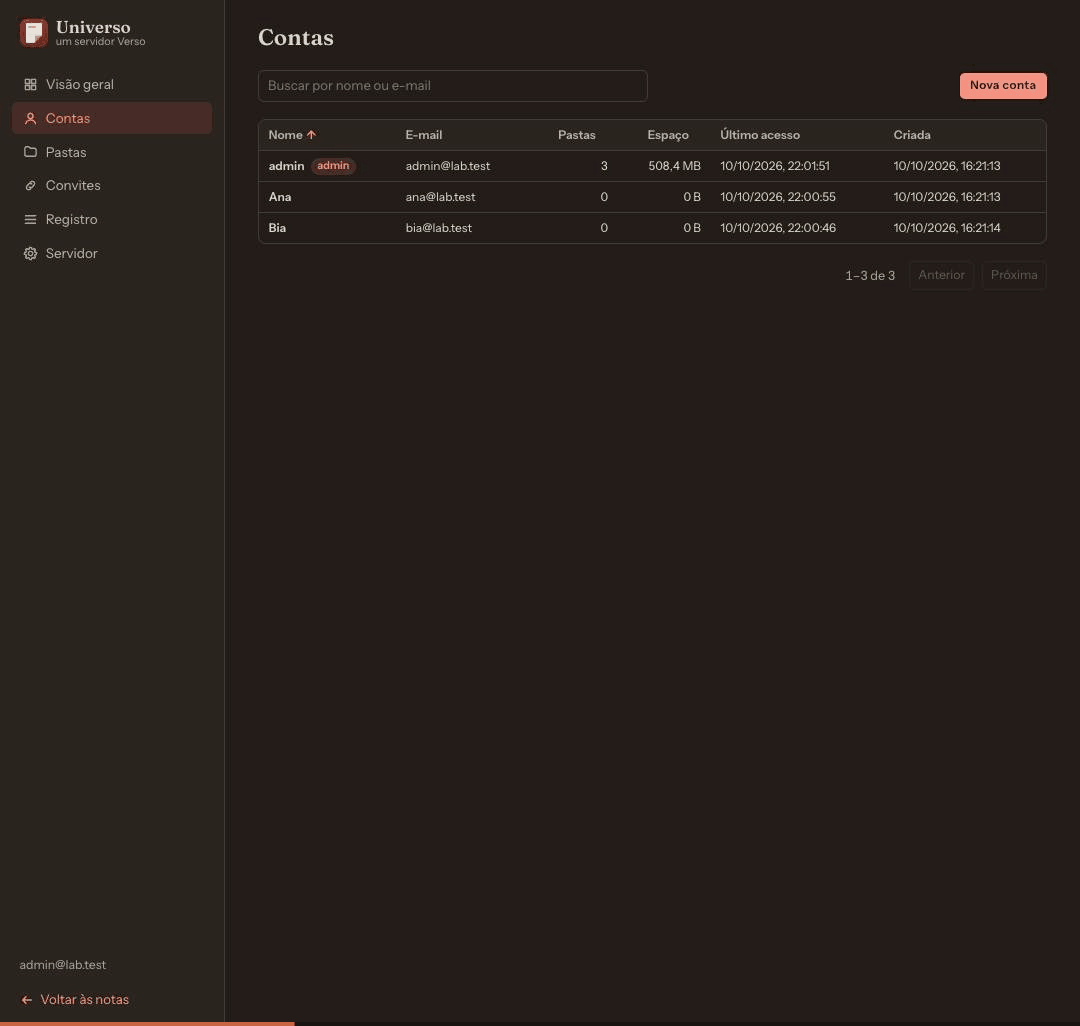This screenshot has width=1080, height=1026.
Task: Click bia@lab.test email cell
Action: tap(438, 228)
